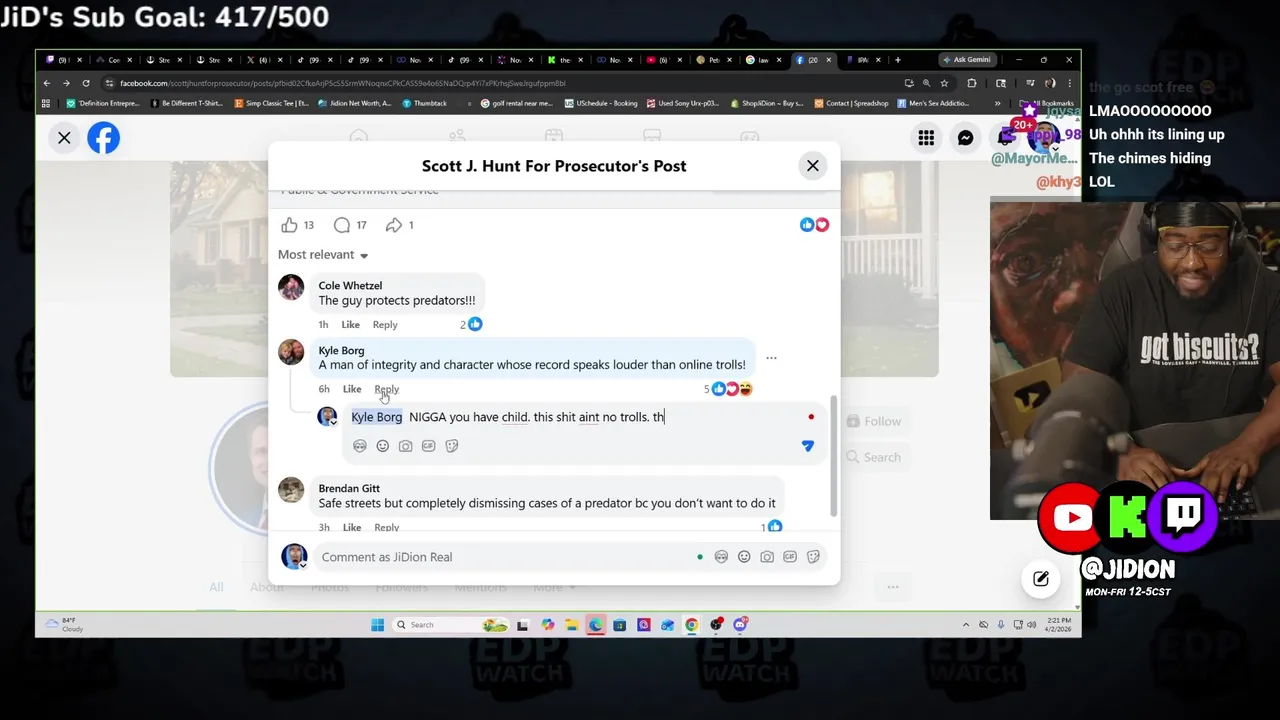The image size is (1280, 720).
Task: Click the comment bubble icon showing 17
Action: point(342,225)
